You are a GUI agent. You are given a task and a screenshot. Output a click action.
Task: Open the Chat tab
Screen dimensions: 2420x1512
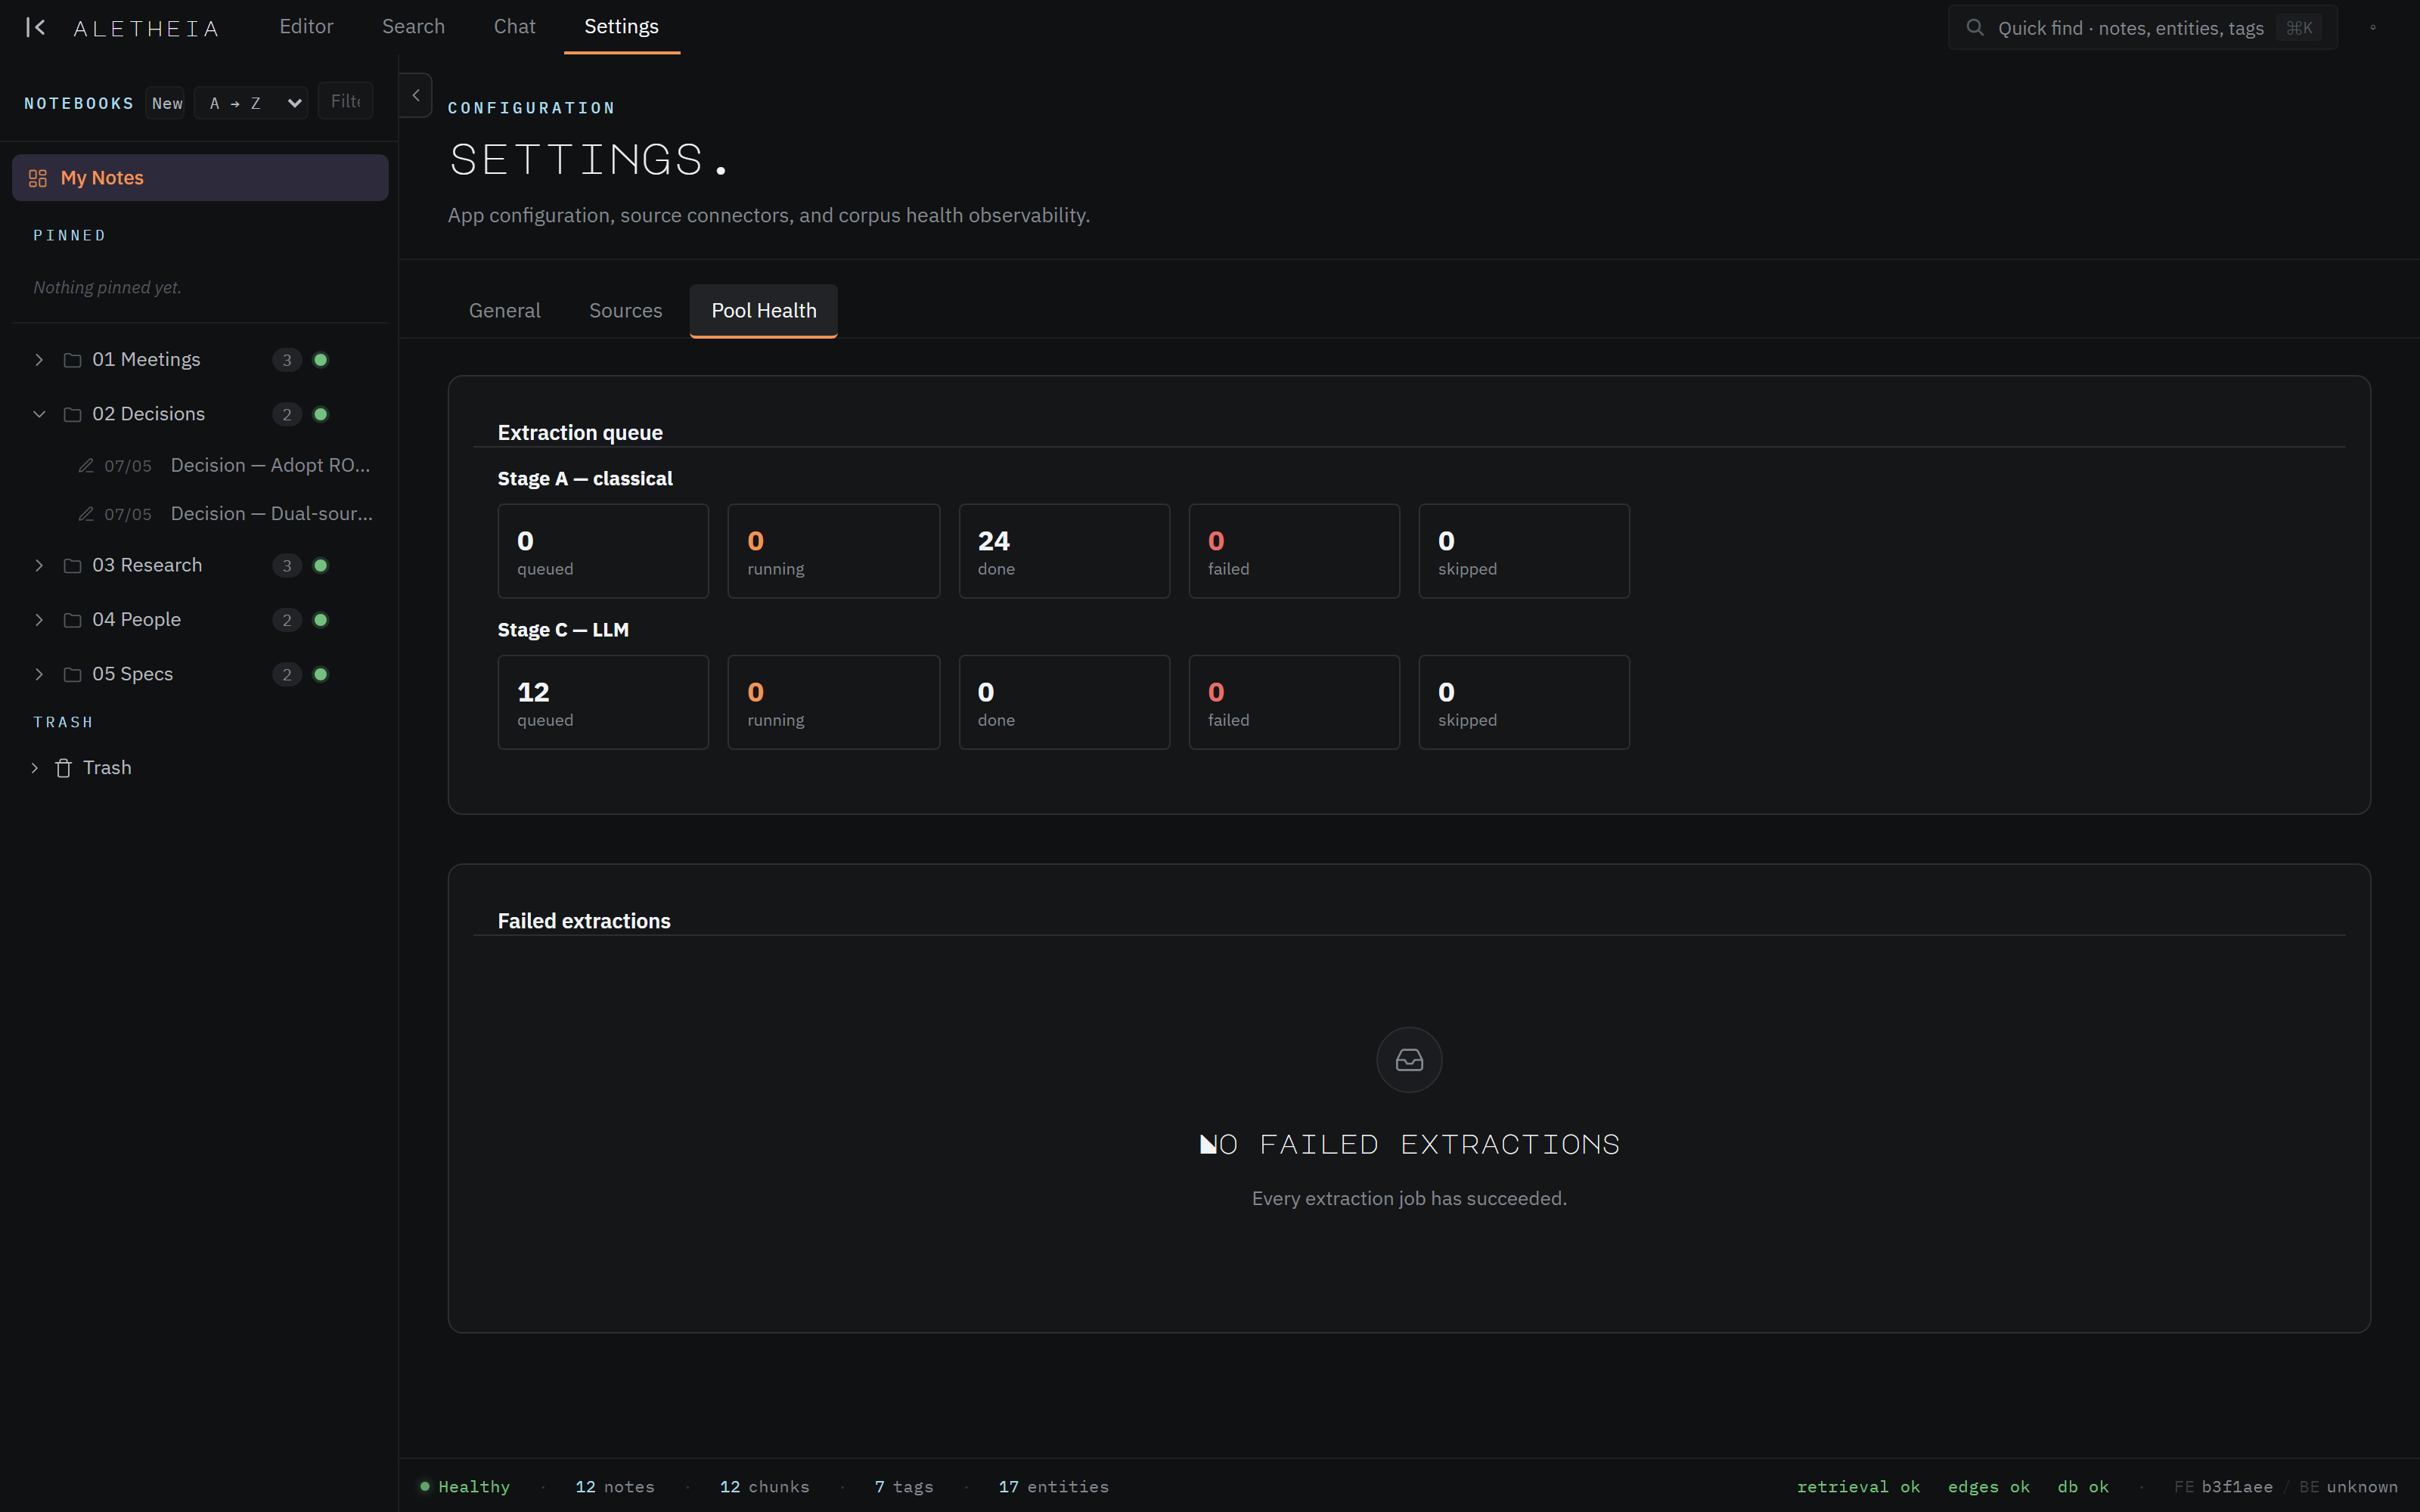pos(514,27)
